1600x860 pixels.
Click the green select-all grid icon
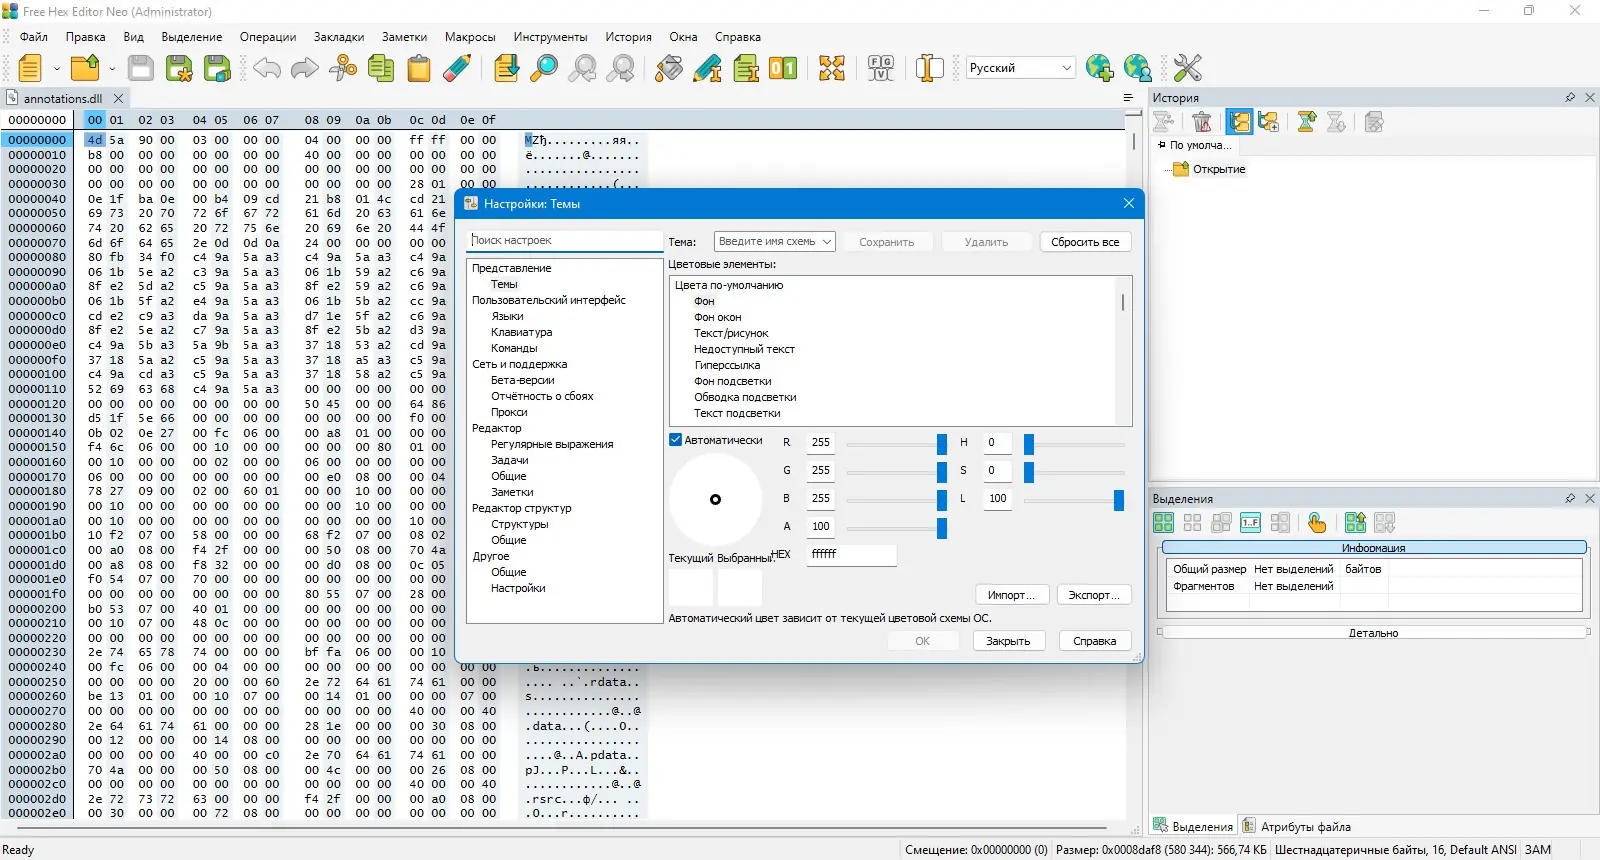tap(1163, 523)
